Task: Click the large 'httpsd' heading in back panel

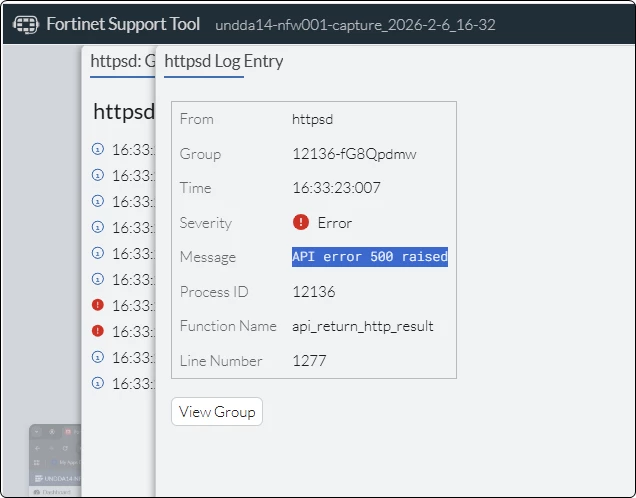Action: [x=124, y=112]
